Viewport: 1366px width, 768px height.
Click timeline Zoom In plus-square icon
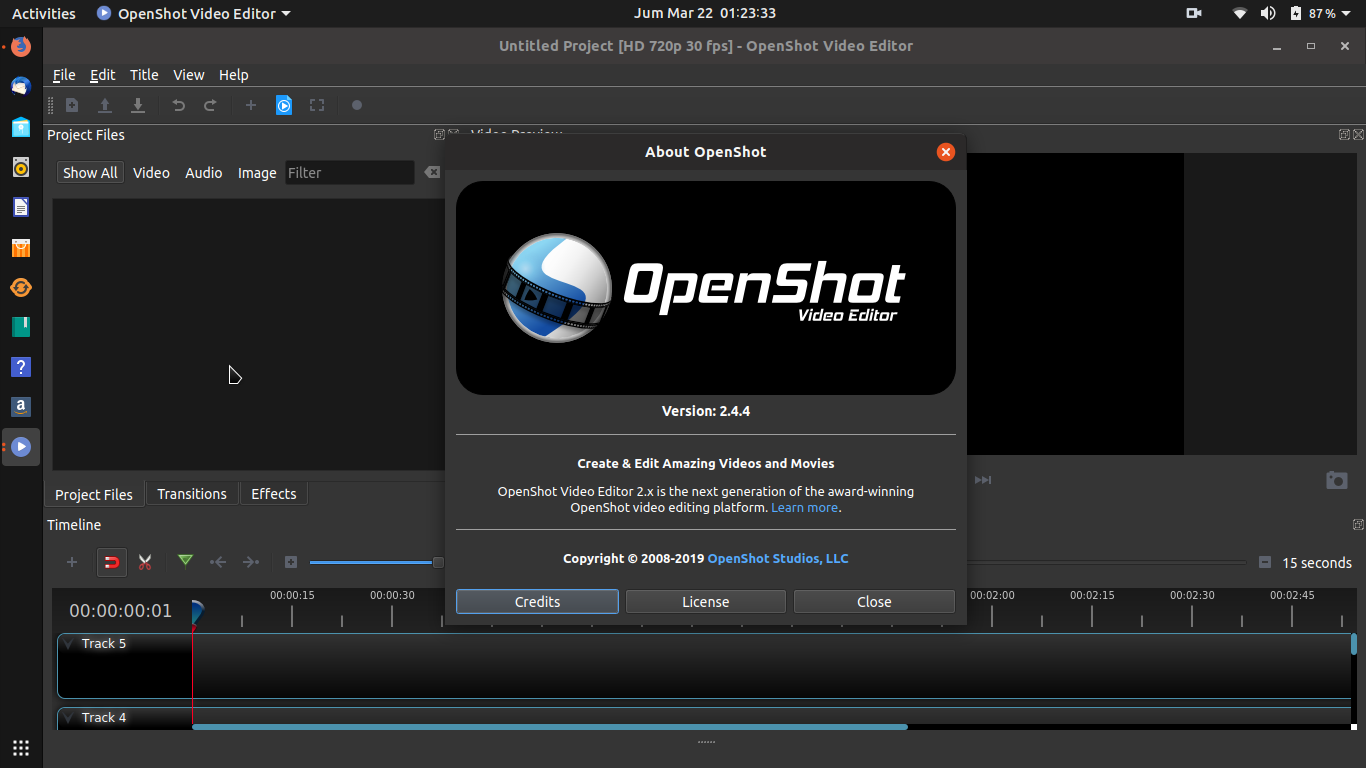click(x=291, y=562)
